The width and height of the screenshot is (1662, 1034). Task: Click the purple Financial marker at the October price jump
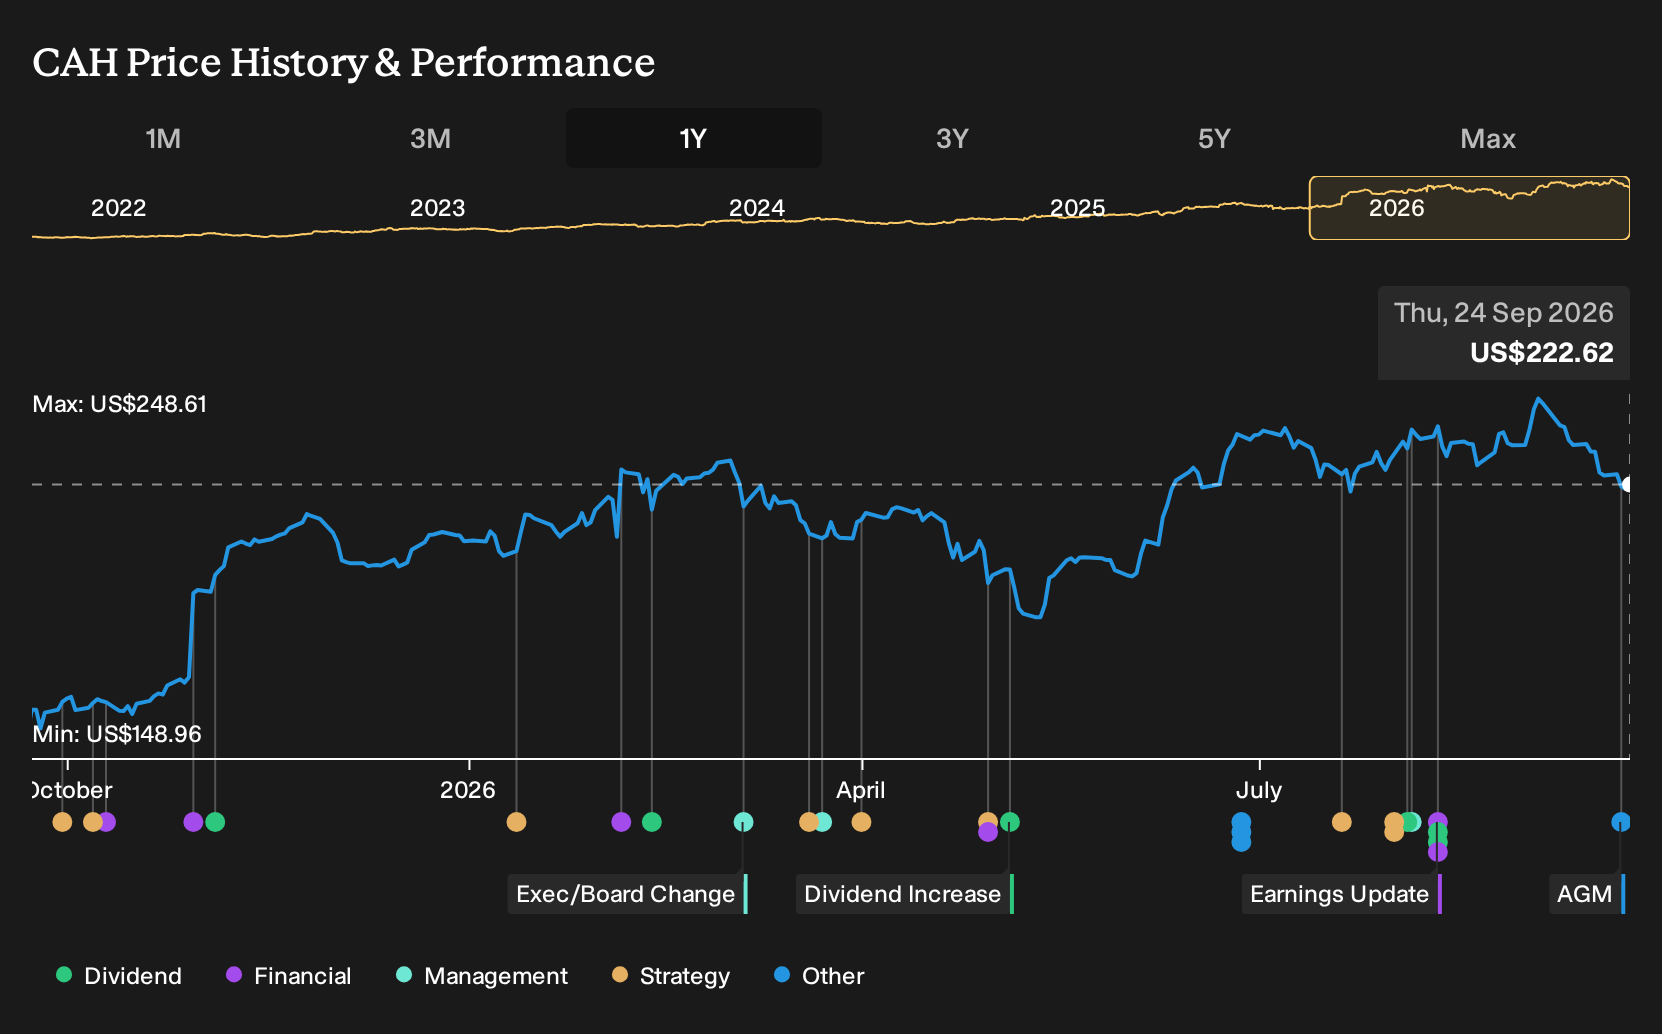pos(193,822)
